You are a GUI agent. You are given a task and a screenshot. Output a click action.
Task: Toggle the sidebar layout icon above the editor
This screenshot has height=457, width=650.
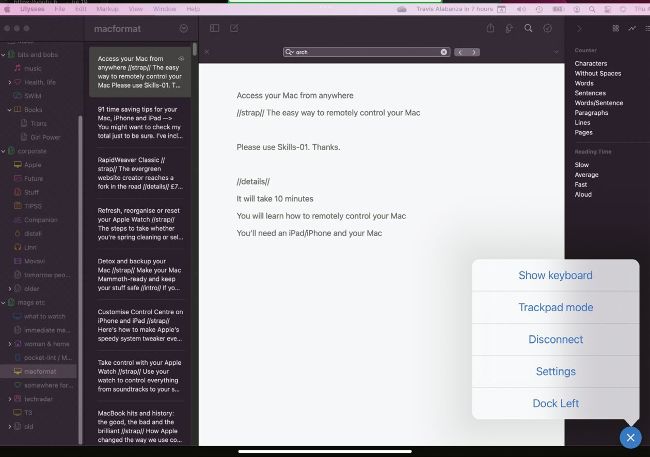pyautogui.click(x=214, y=28)
